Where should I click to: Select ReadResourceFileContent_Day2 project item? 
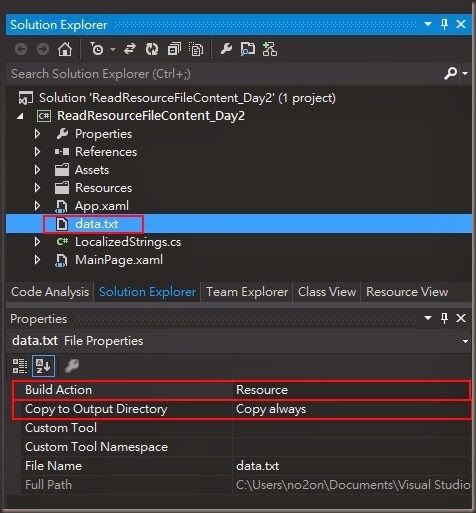151,116
